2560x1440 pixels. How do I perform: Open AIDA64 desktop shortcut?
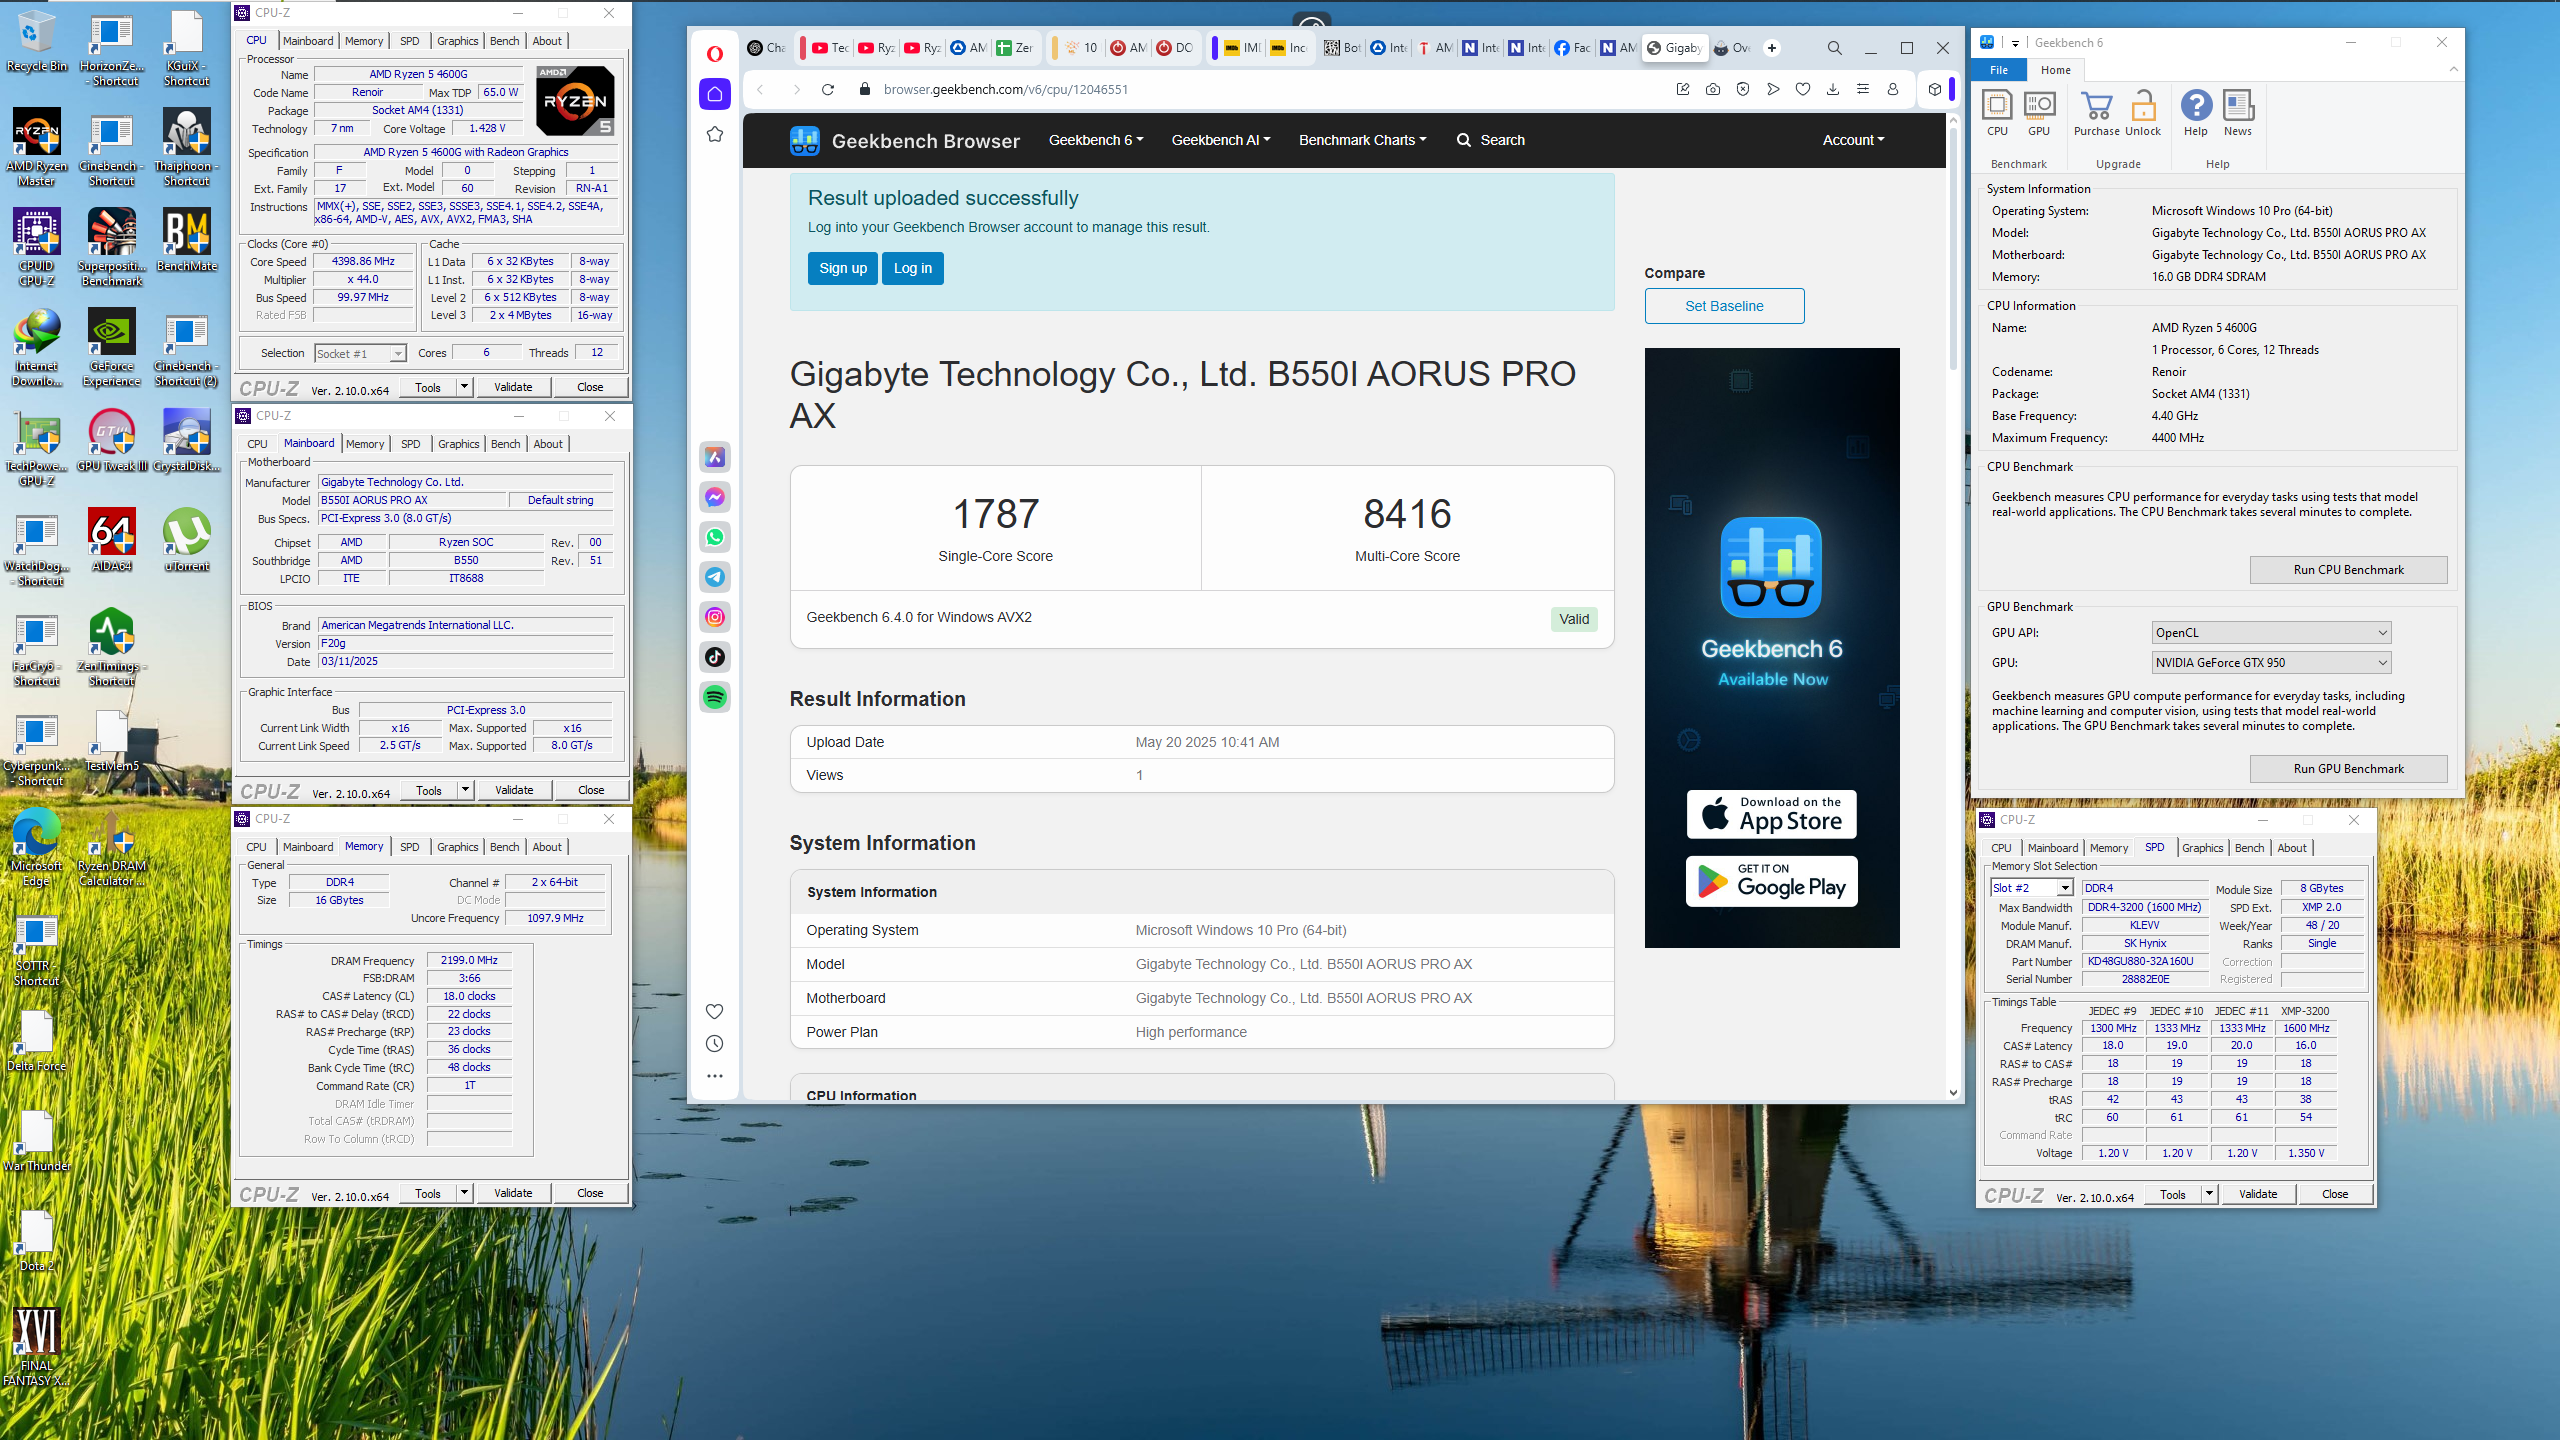click(112, 540)
